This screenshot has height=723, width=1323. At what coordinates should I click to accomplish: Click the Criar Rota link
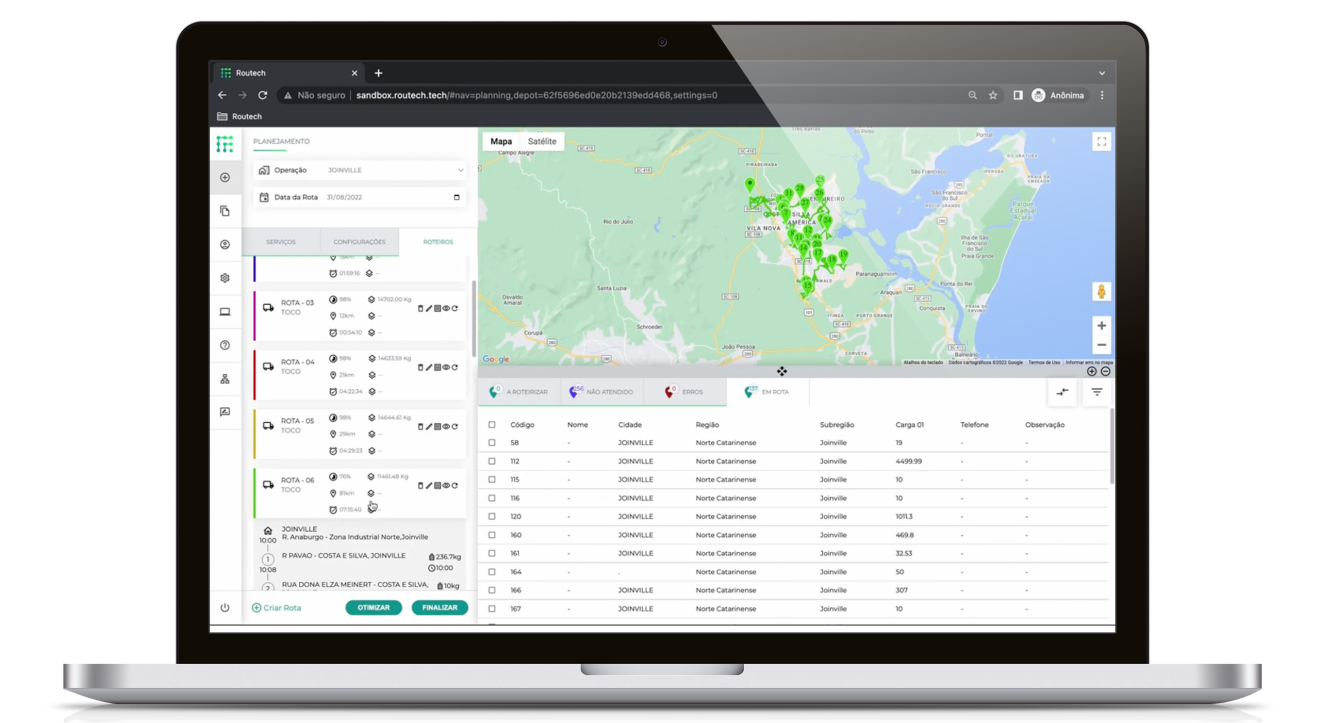coord(276,608)
